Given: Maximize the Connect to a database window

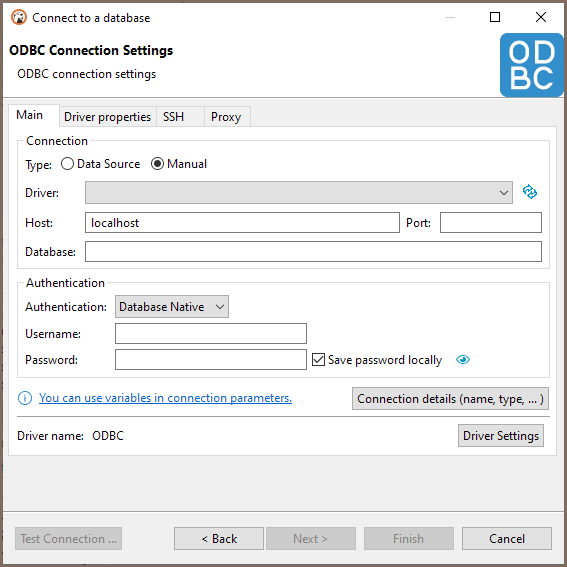Looking at the screenshot, I should [x=495, y=17].
